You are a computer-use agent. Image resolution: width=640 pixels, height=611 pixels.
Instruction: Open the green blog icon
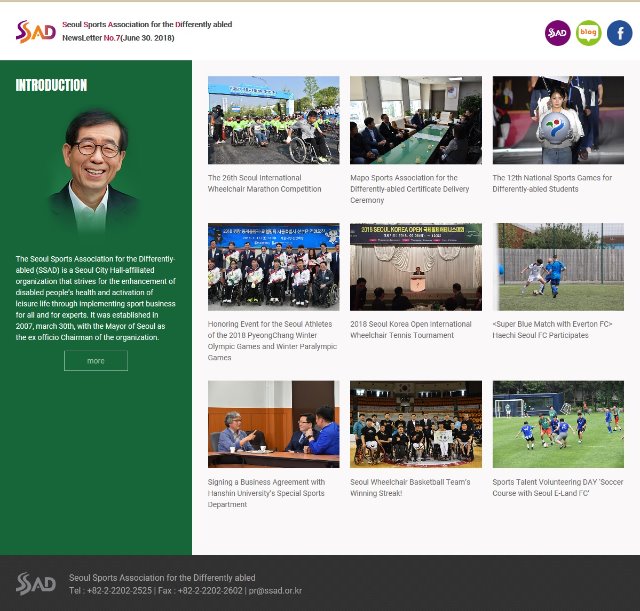pyautogui.click(x=589, y=33)
